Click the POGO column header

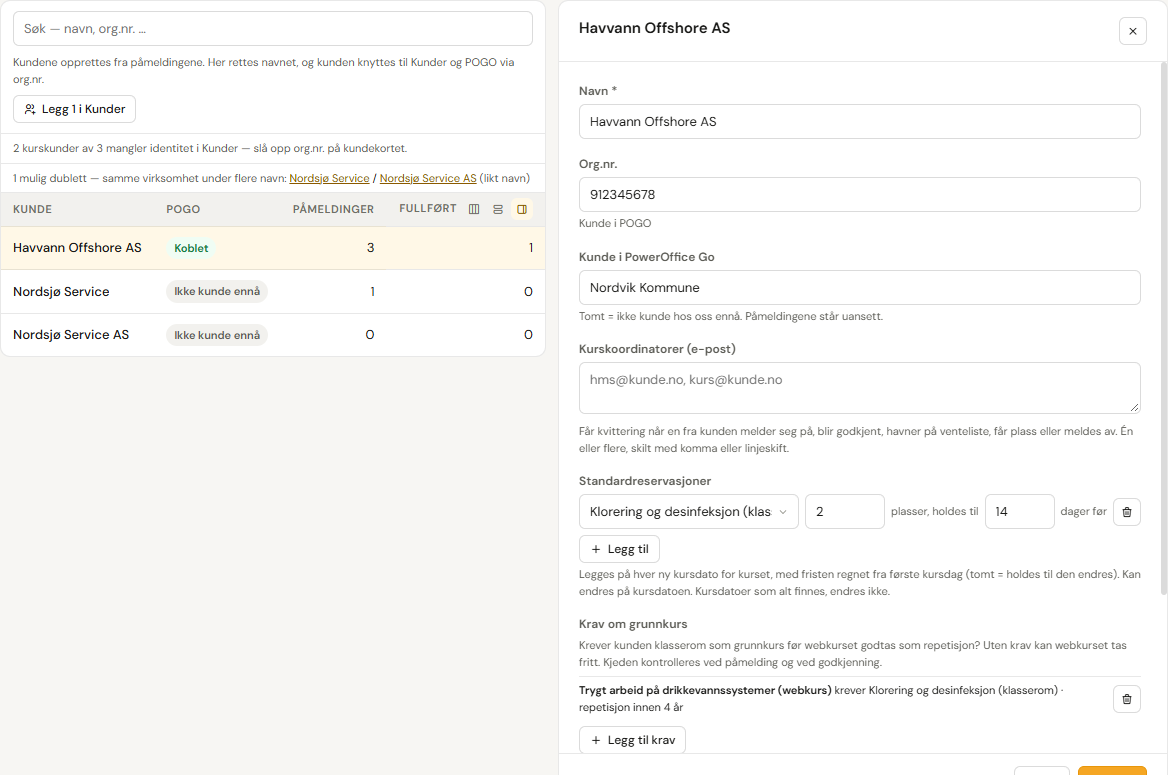tap(183, 209)
